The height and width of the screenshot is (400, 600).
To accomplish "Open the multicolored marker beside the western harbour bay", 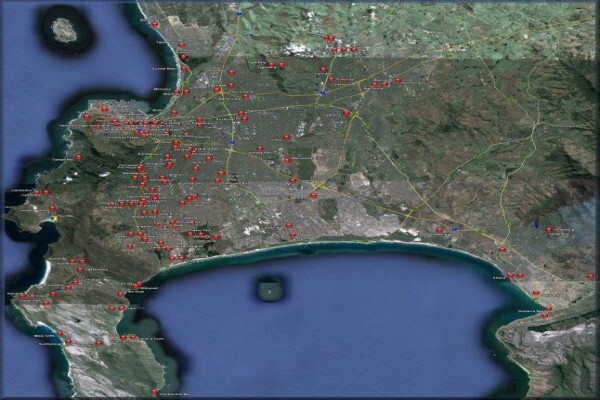I will [54, 218].
